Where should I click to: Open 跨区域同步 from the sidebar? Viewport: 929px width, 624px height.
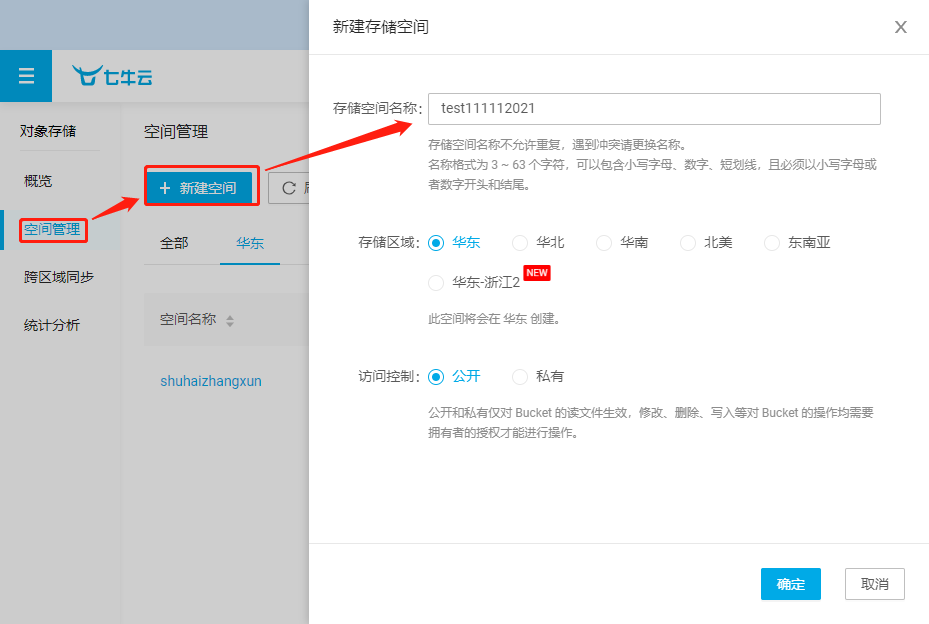click(58, 276)
